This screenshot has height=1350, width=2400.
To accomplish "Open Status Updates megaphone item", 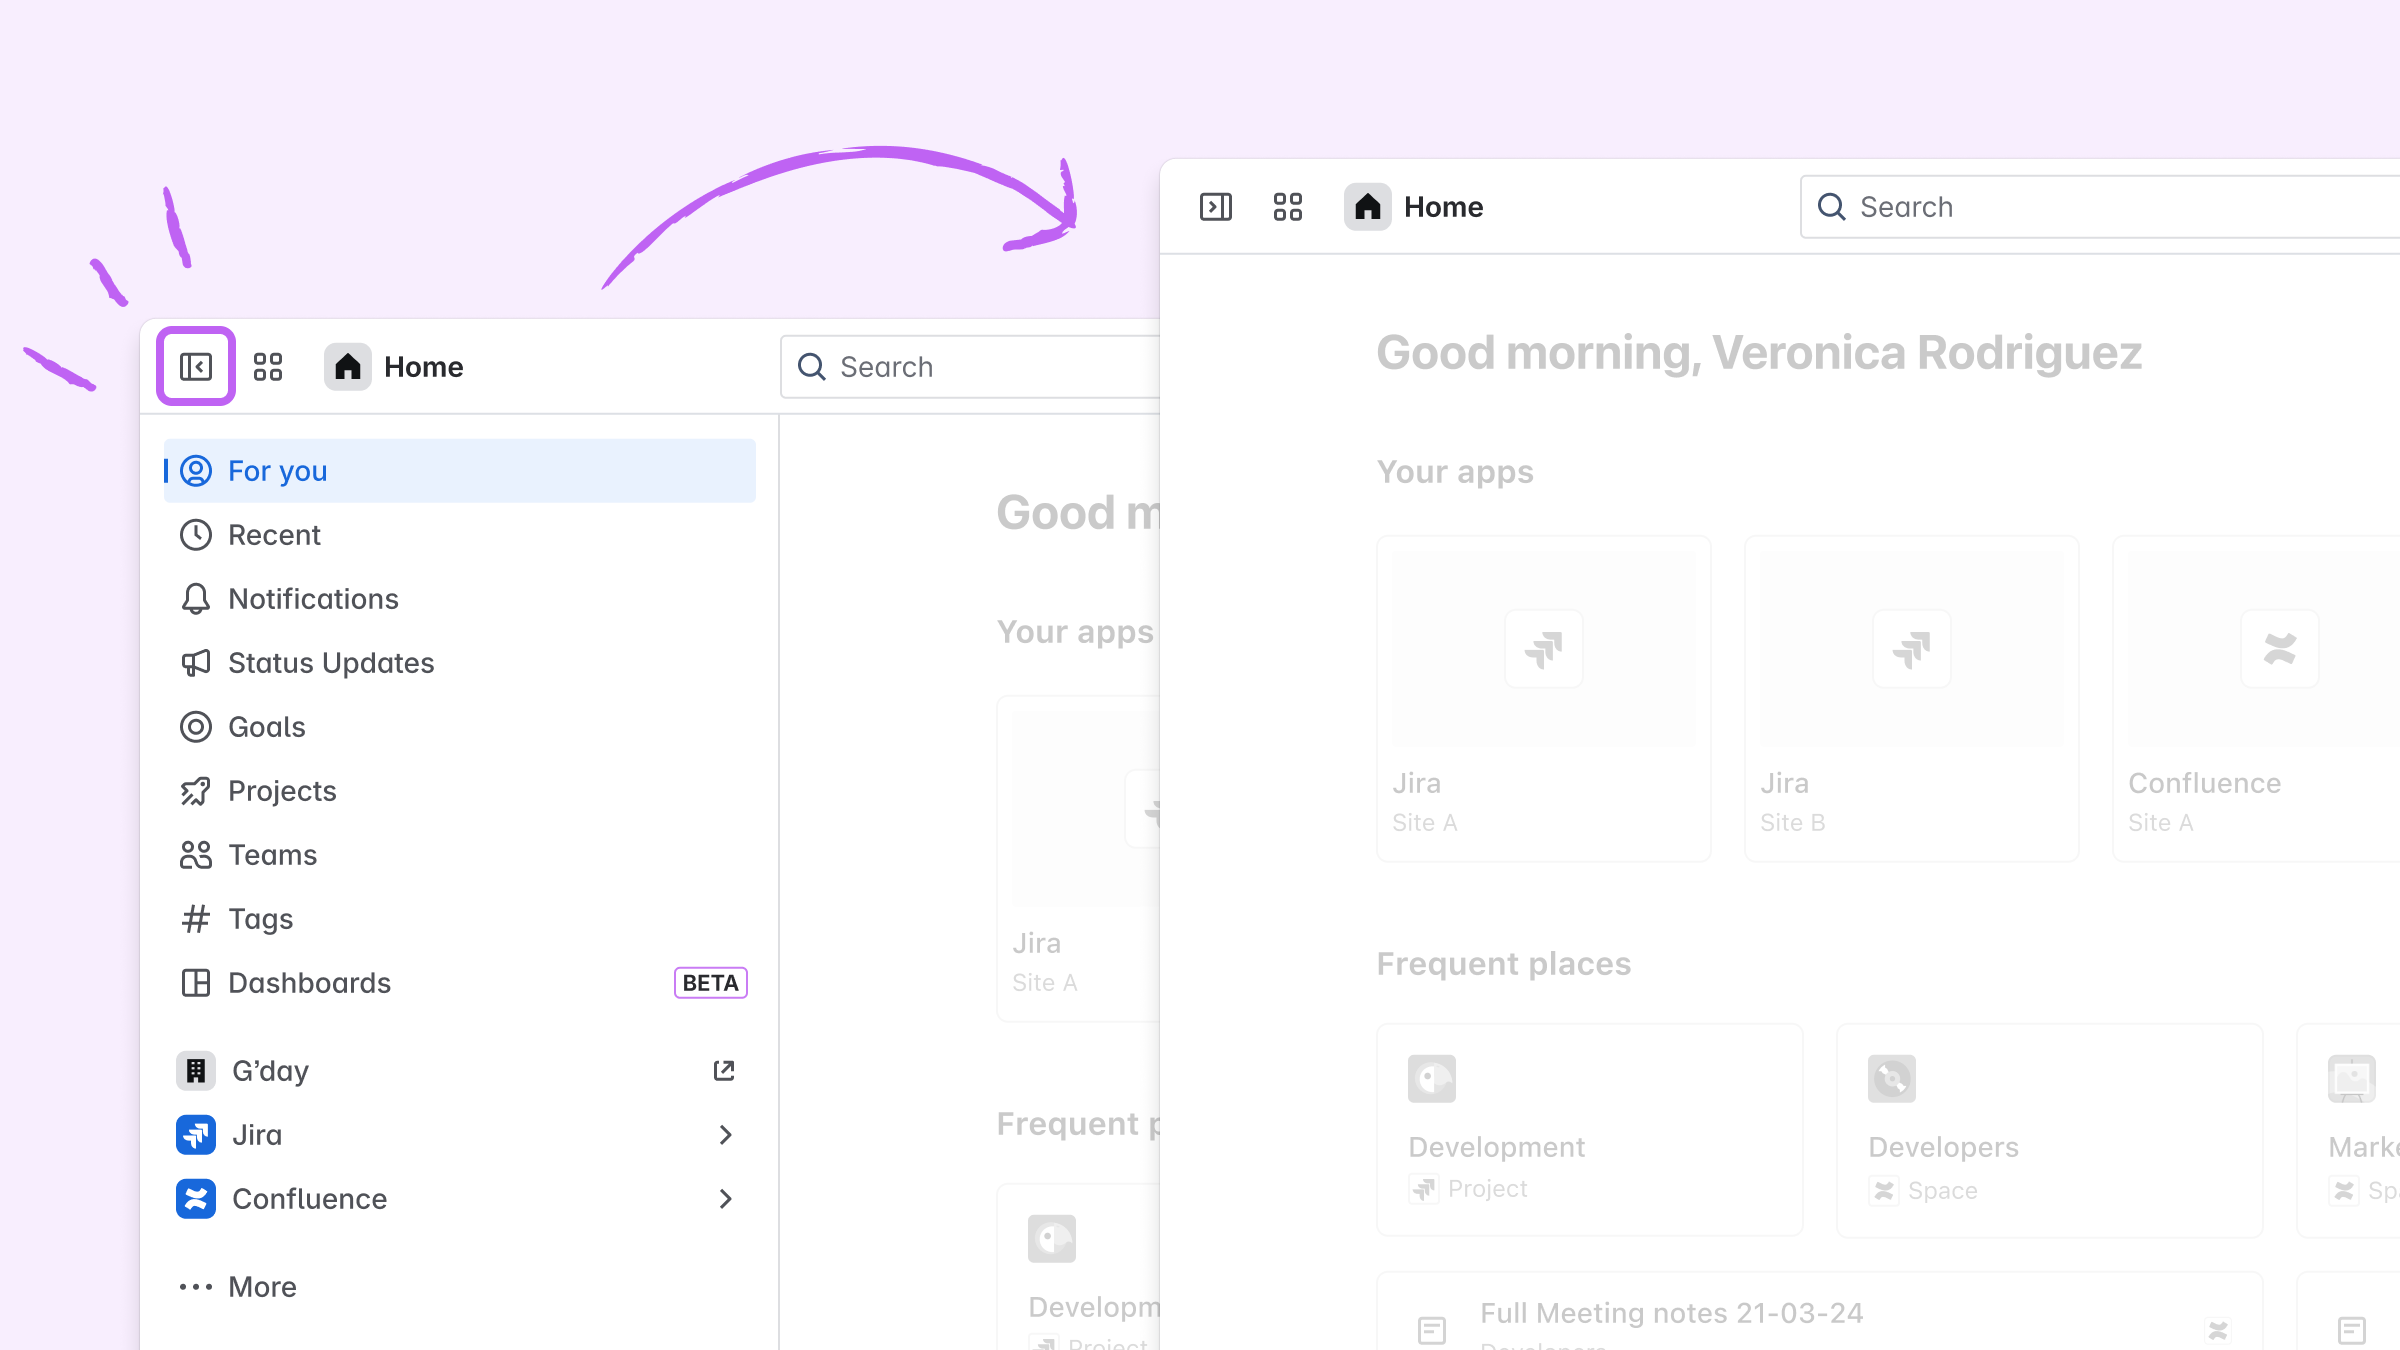I will point(330,663).
